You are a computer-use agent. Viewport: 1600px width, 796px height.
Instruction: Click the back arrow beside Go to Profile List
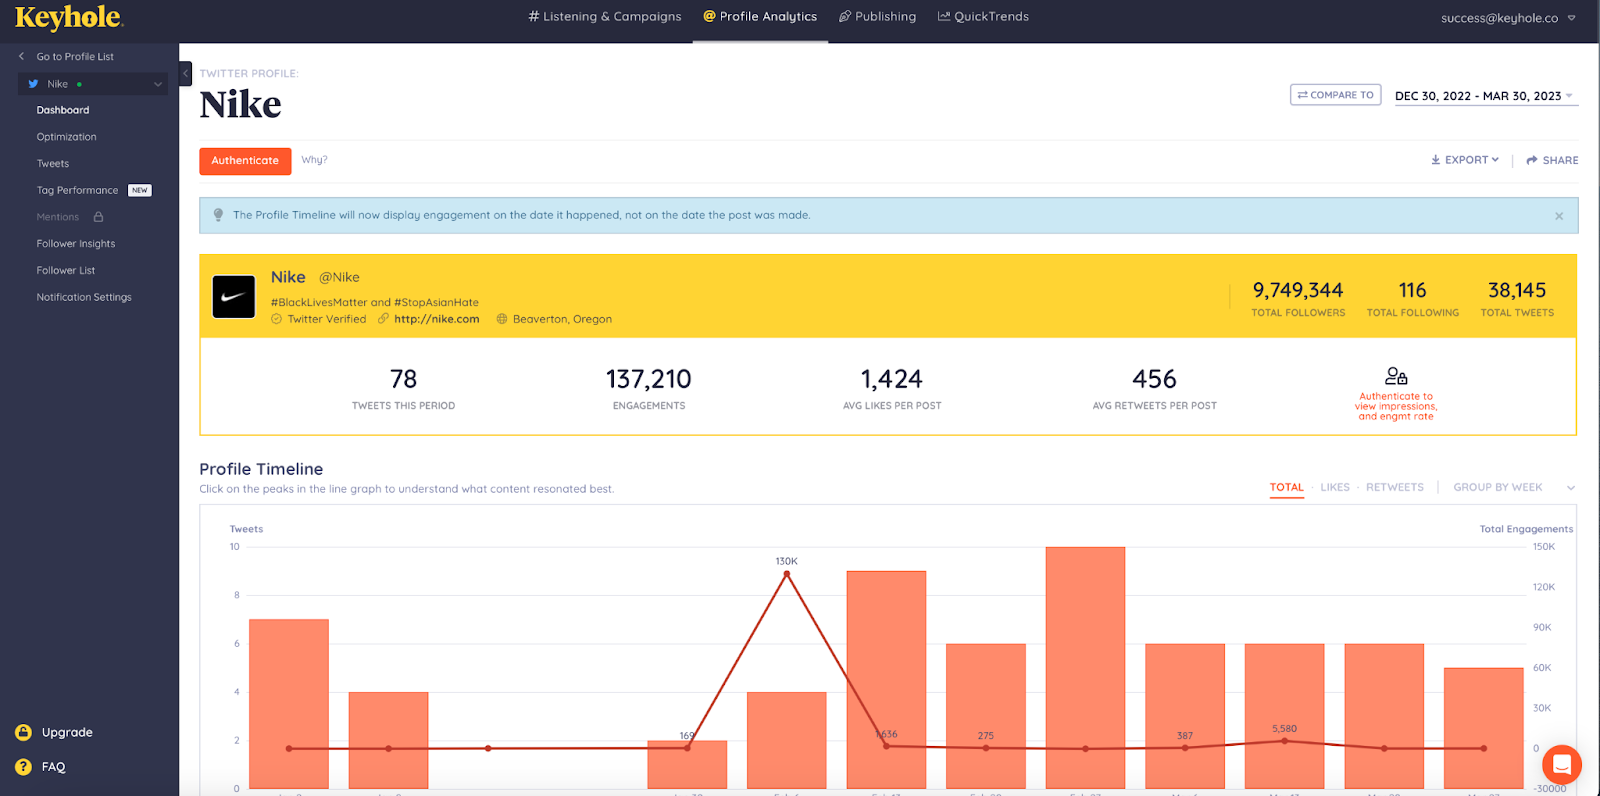pyautogui.click(x=22, y=57)
